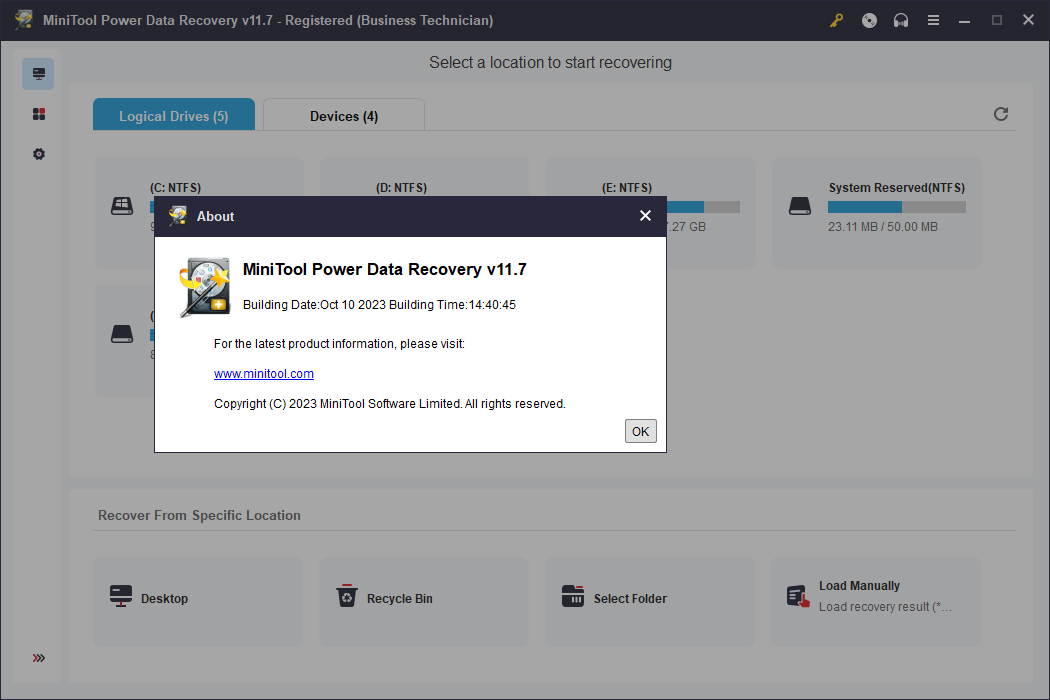The image size is (1050, 700).
Task: Click Load Manually recovery result option
Action: (x=876, y=602)
